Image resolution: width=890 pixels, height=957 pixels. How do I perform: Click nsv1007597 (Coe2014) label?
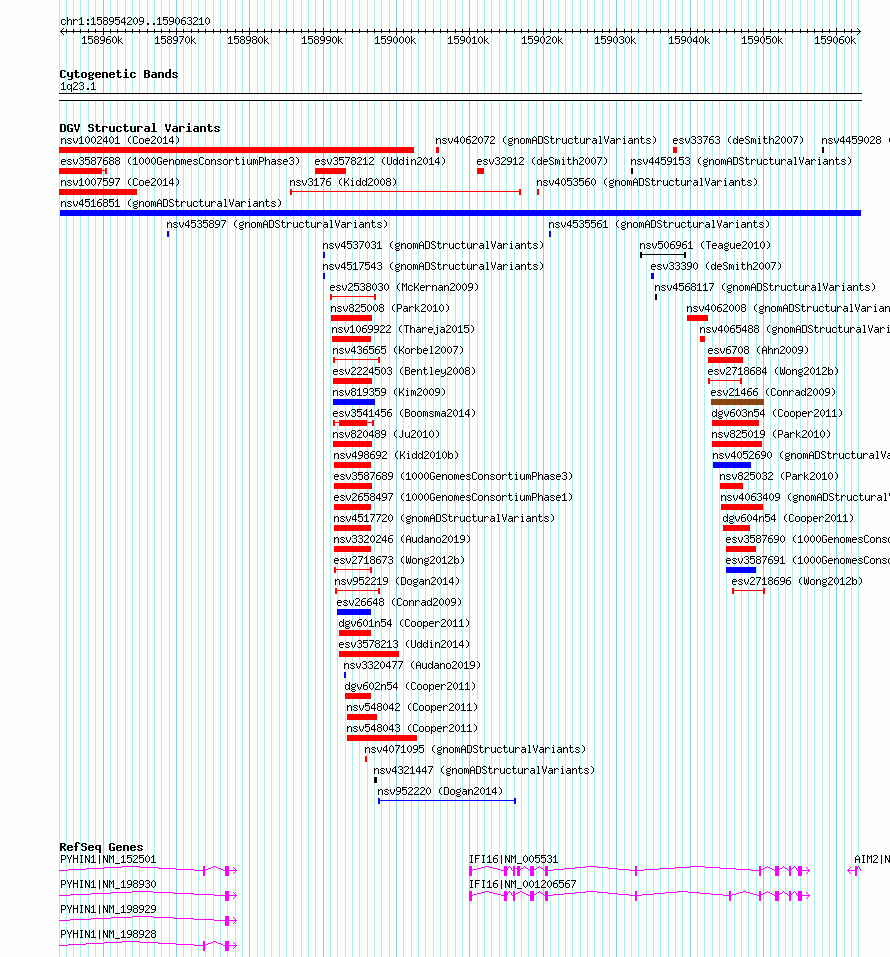click(120, 182)
